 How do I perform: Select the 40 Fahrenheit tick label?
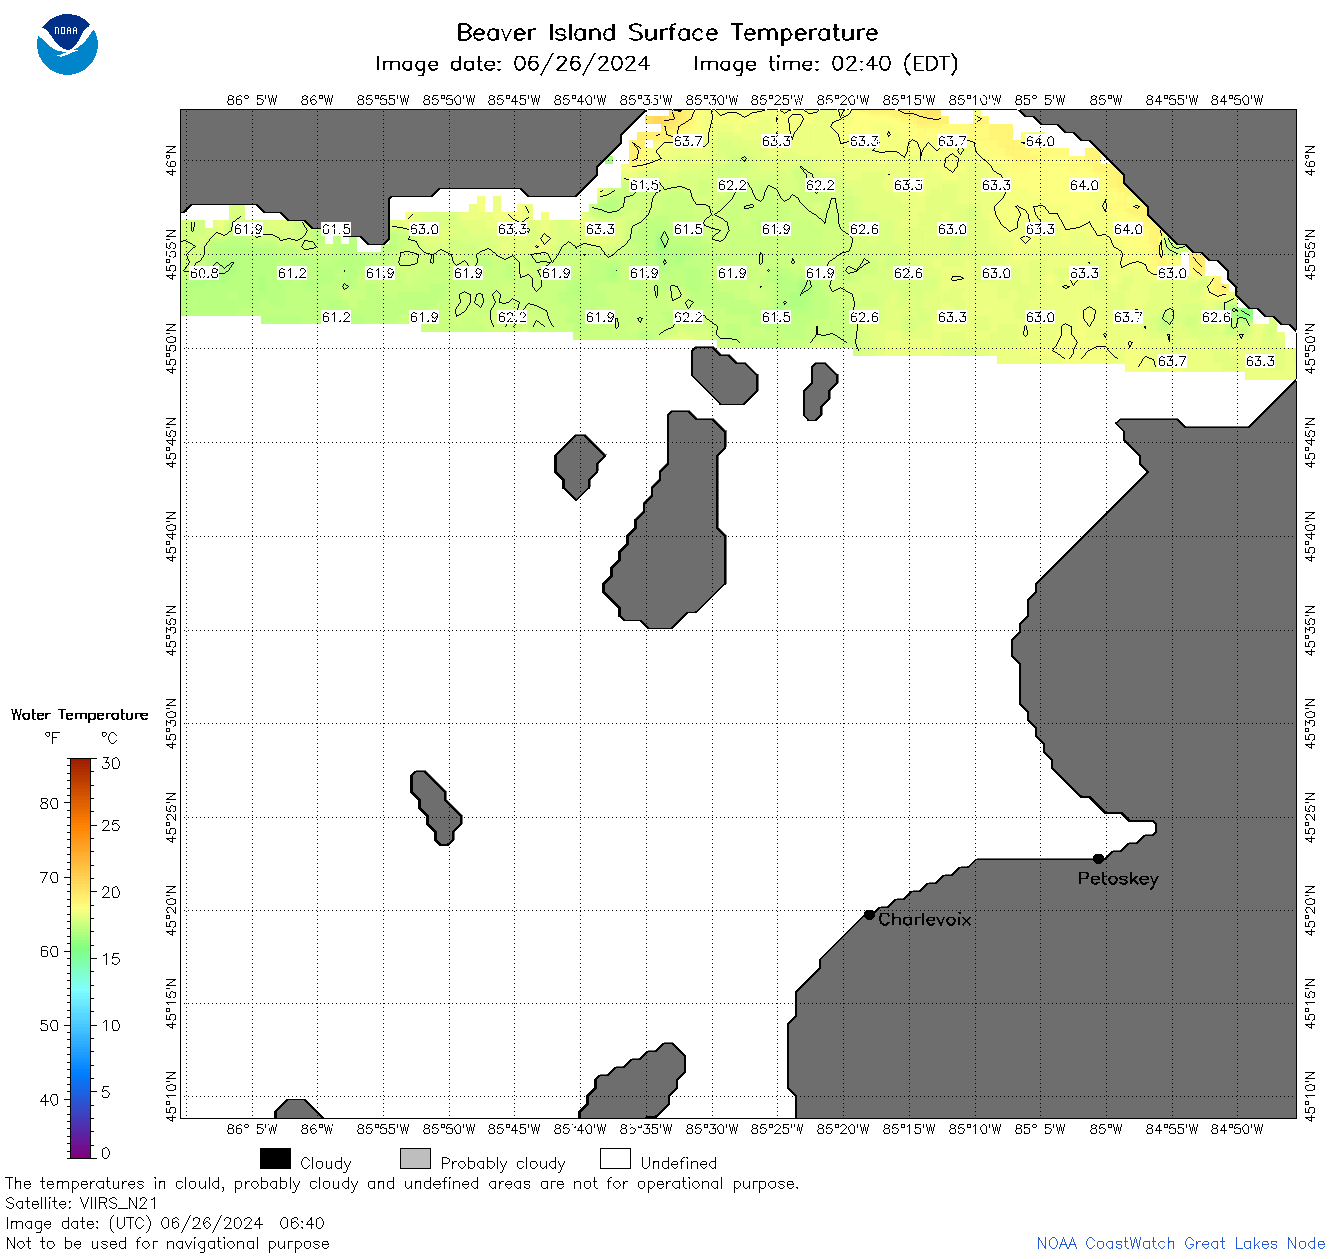(x=49, y=1099)
